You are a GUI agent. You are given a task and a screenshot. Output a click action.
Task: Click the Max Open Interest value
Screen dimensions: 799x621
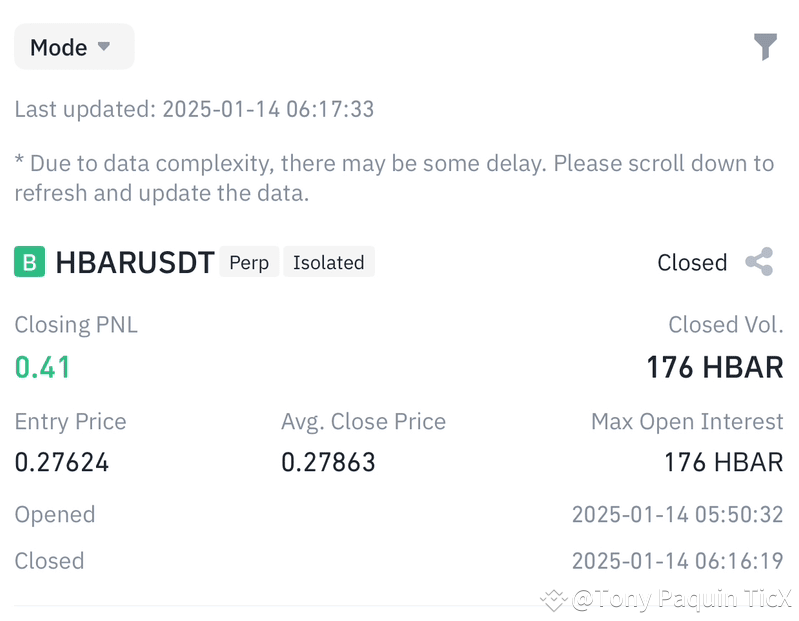pos(724,462)
